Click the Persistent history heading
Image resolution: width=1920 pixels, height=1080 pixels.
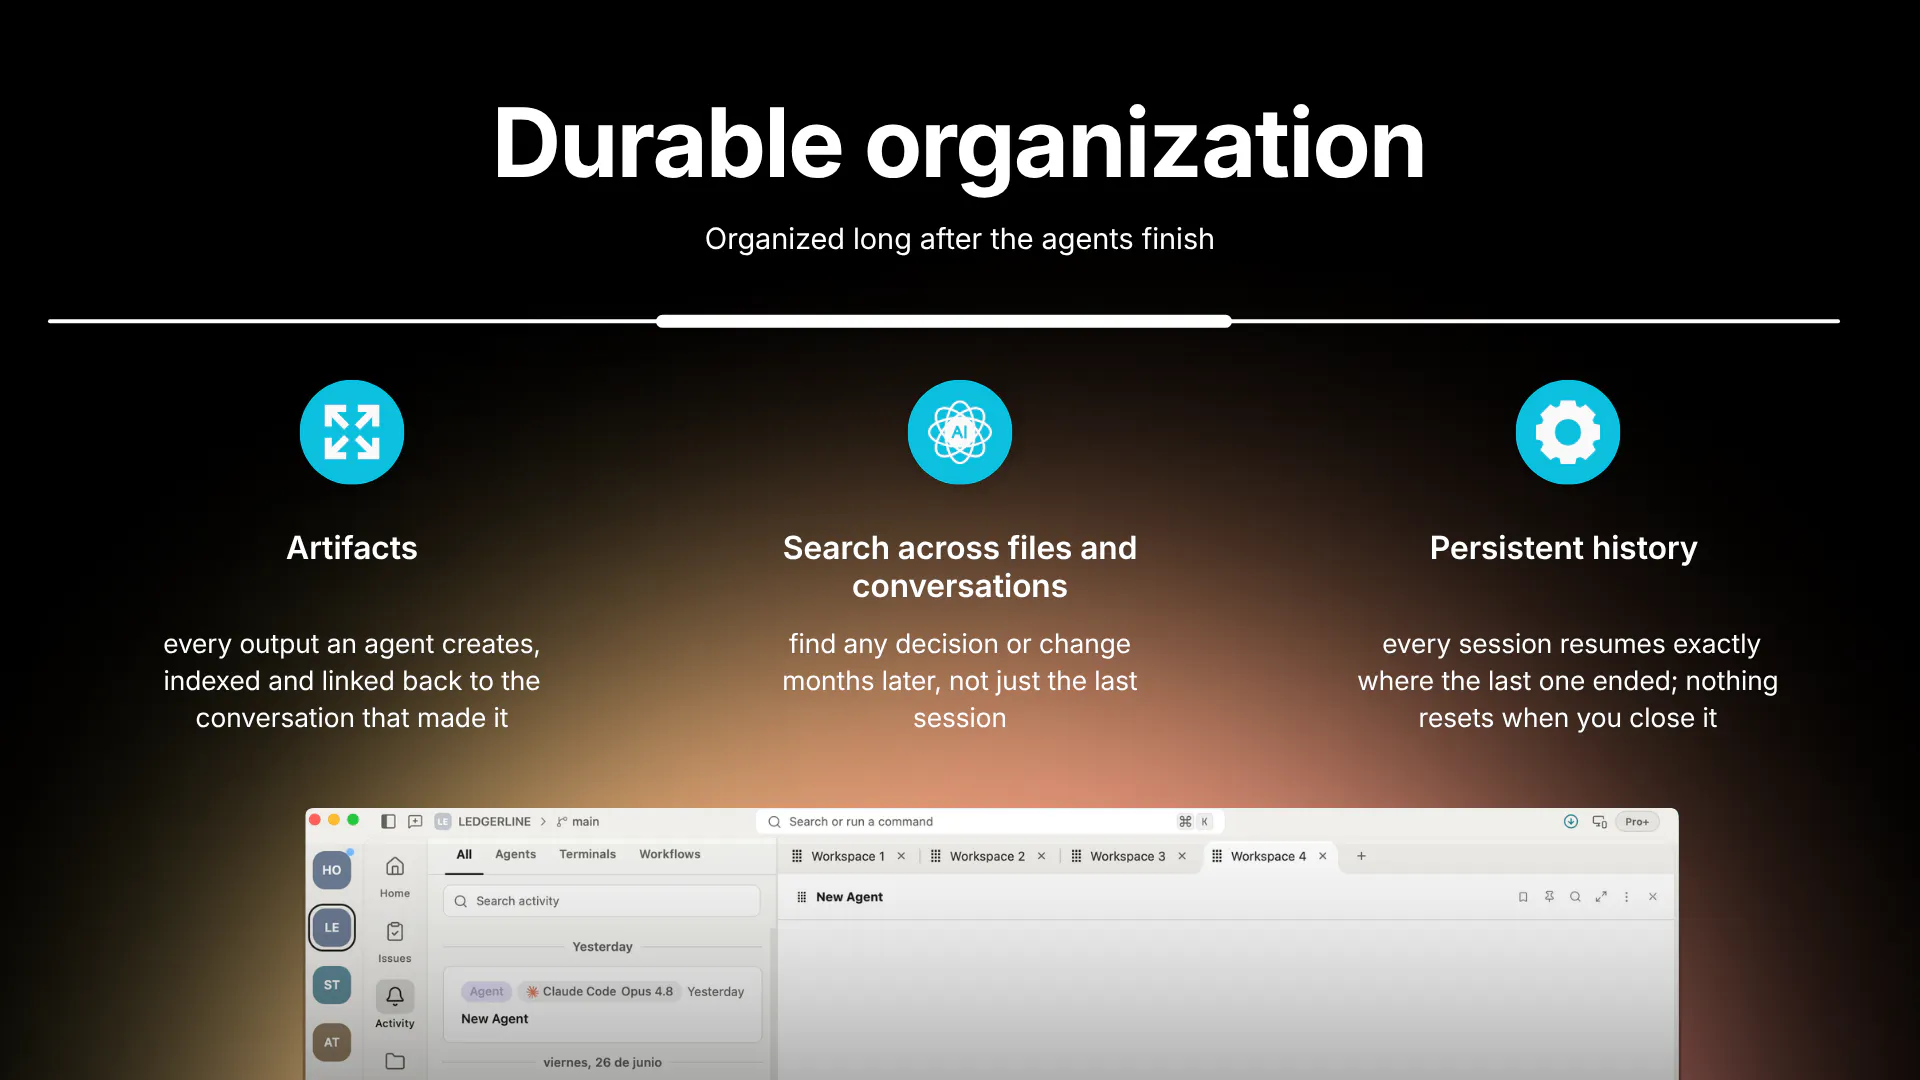click(x=1564, y=548)
